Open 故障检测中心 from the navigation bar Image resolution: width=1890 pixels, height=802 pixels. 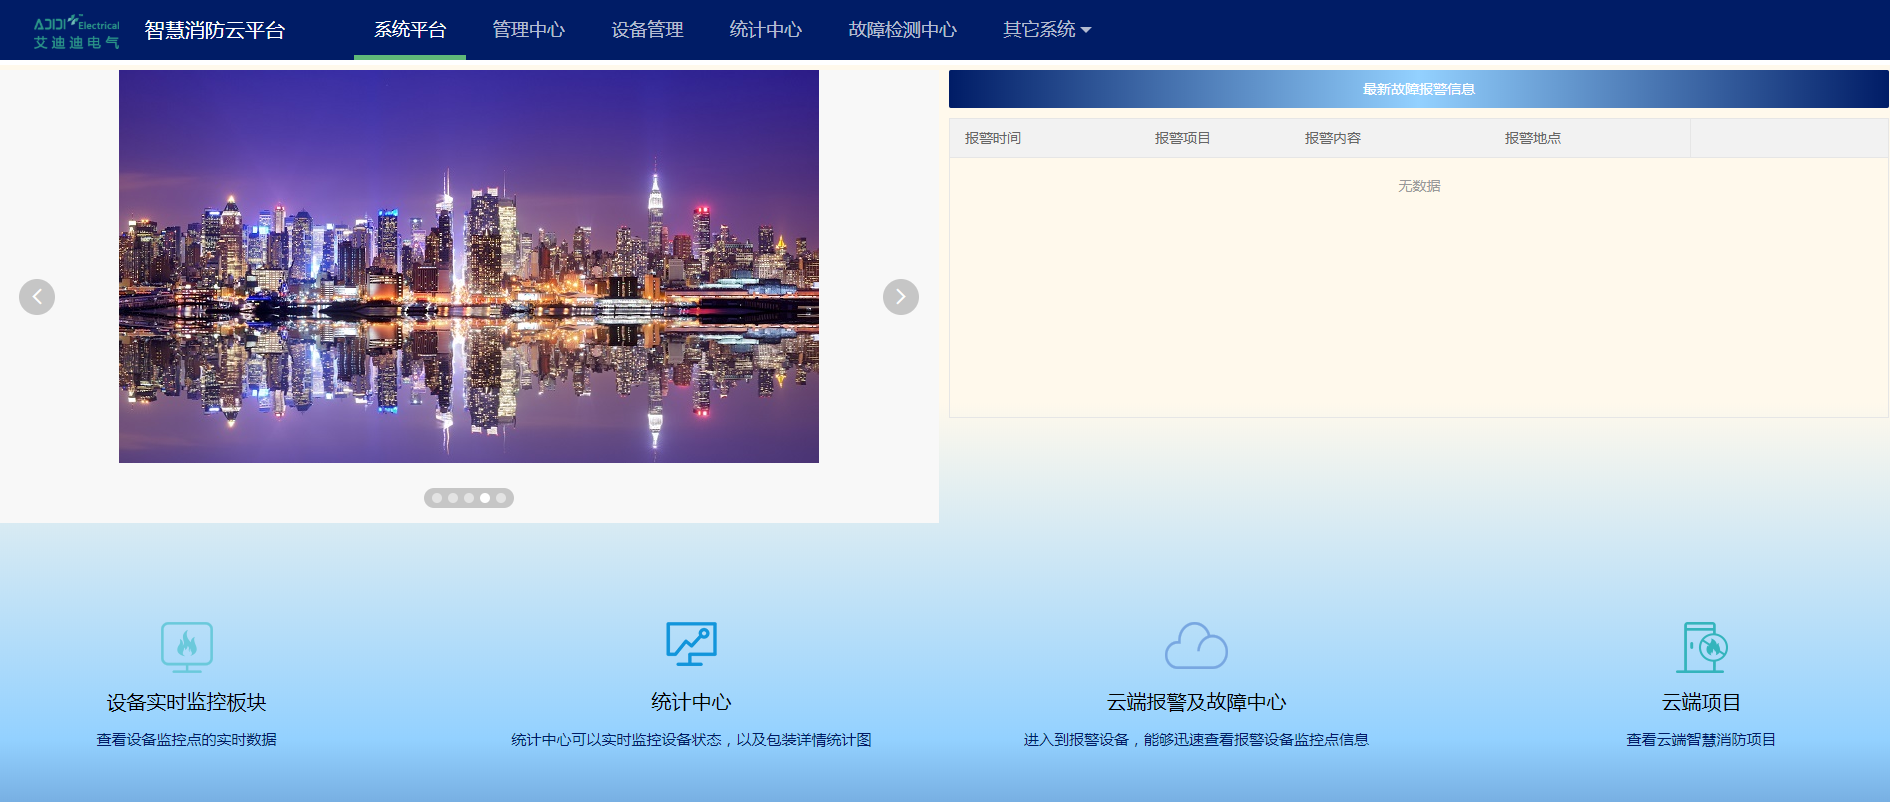point(902,30)
